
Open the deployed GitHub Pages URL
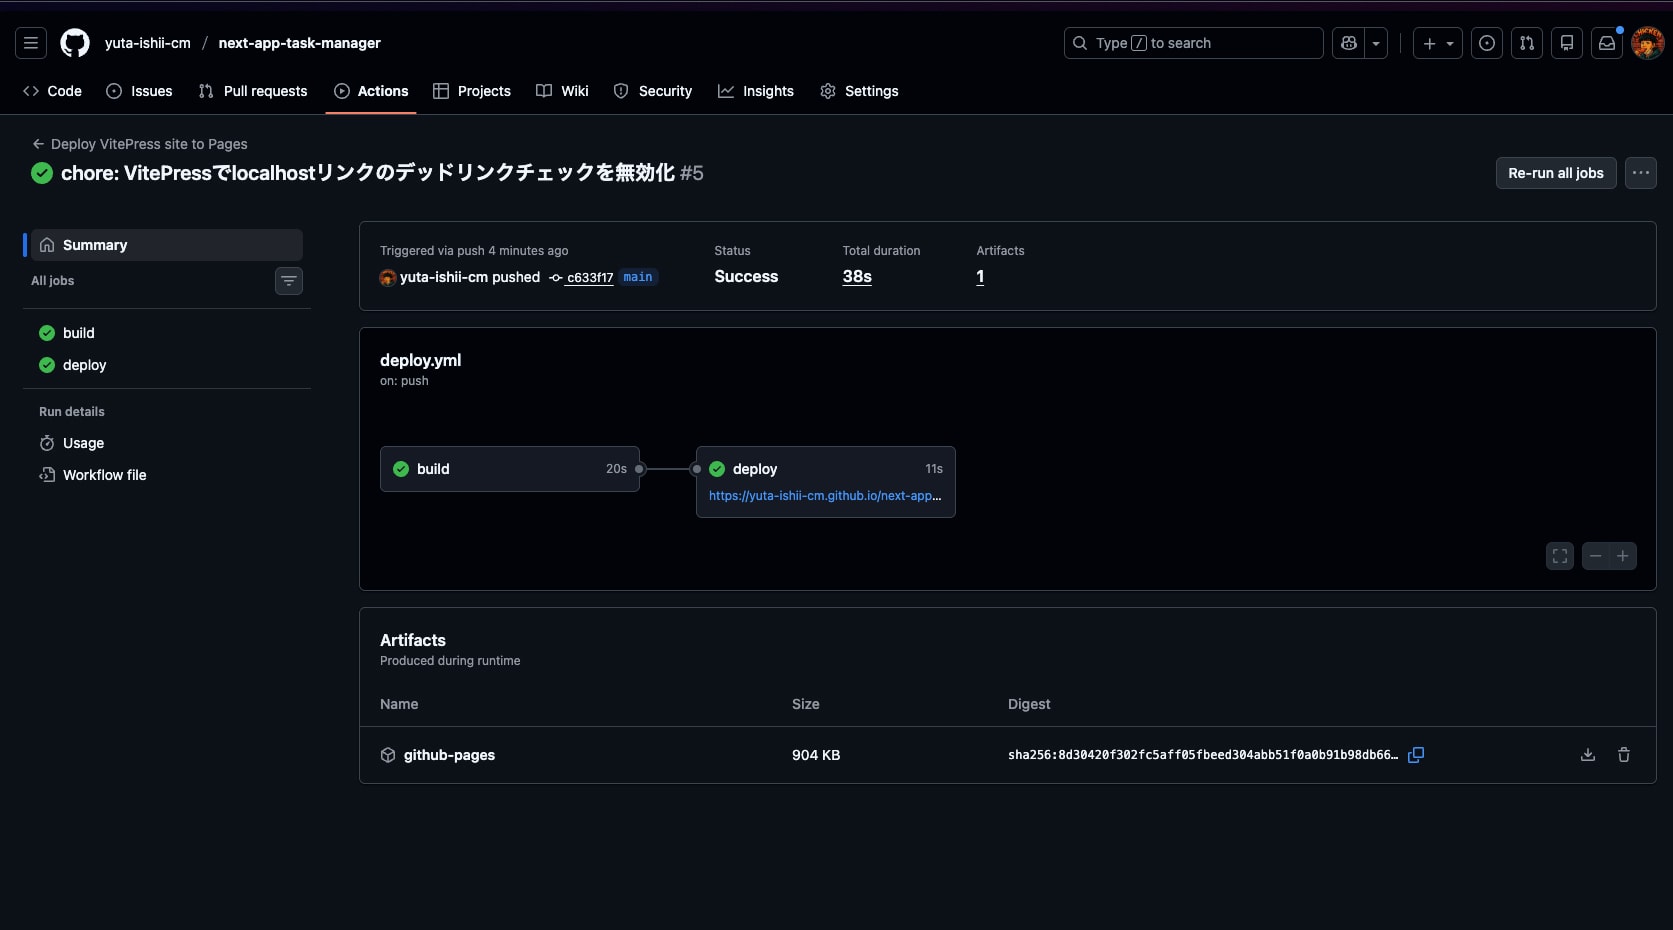point(824,496)
